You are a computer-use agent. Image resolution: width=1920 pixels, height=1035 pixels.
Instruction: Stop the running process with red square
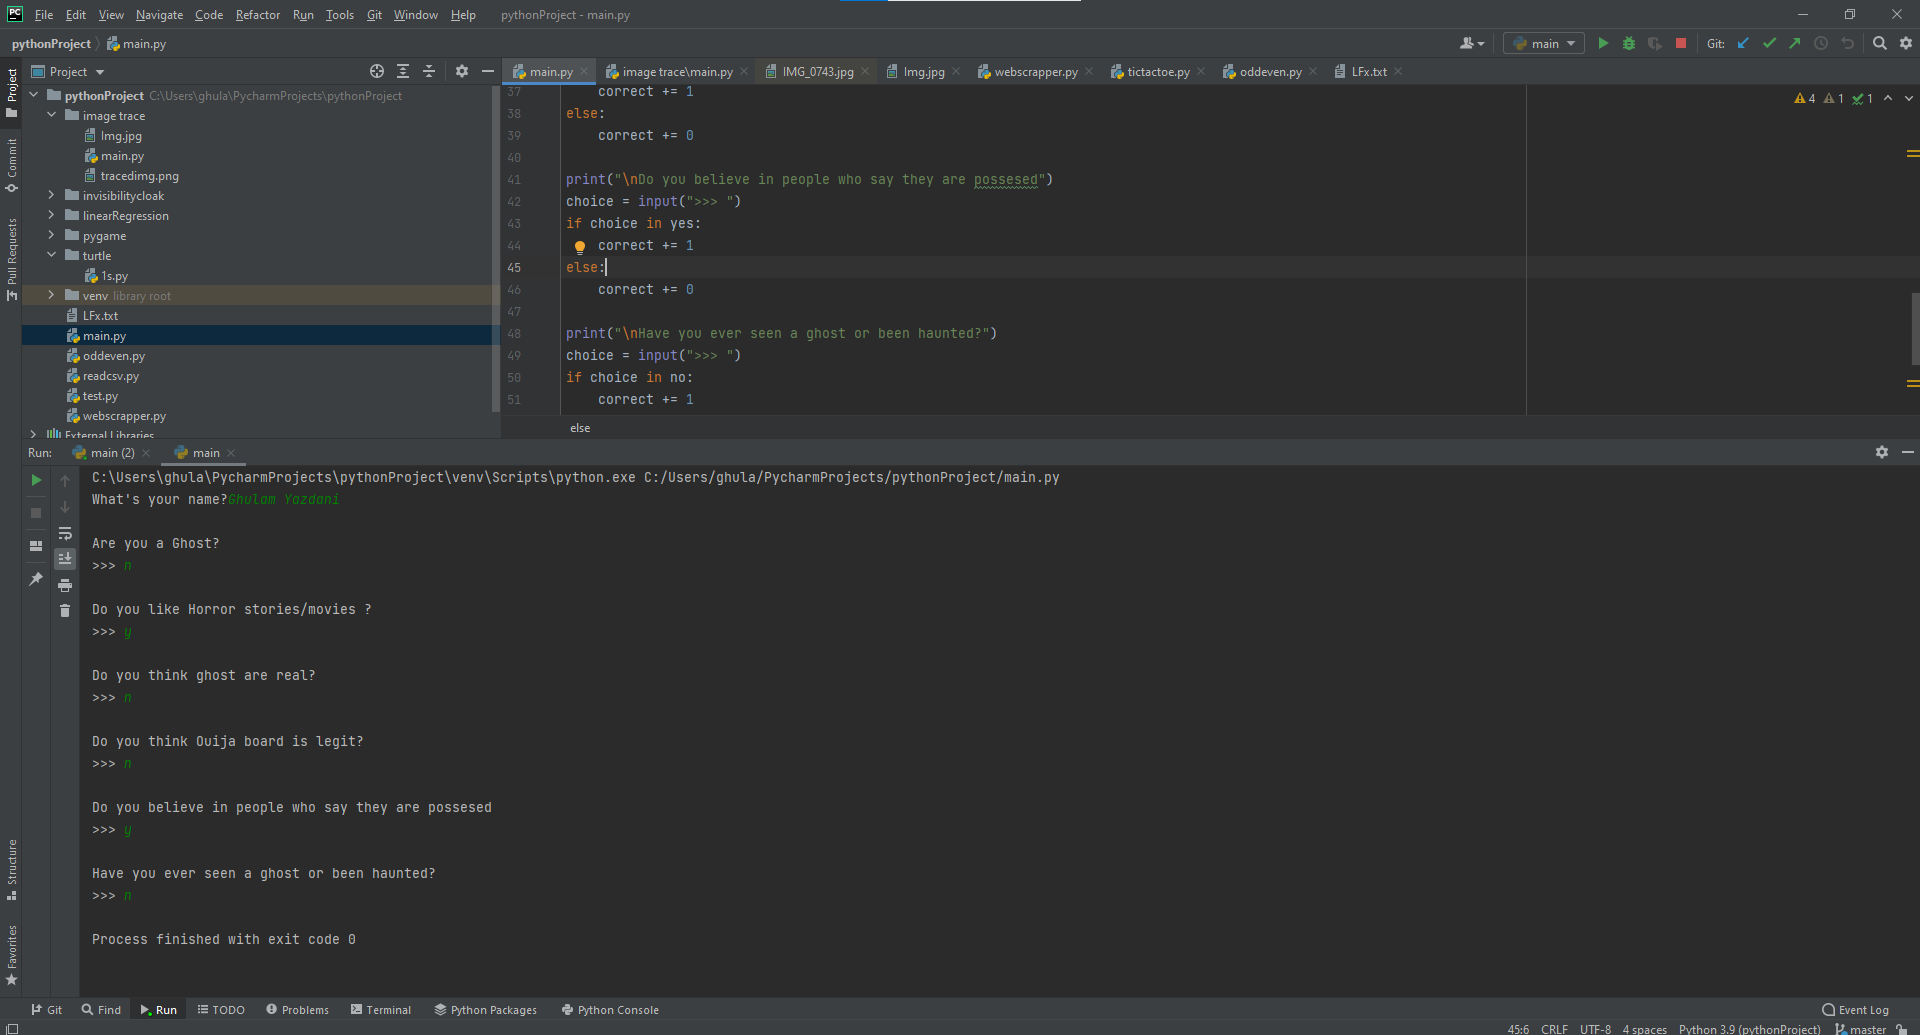[1681, 43]
